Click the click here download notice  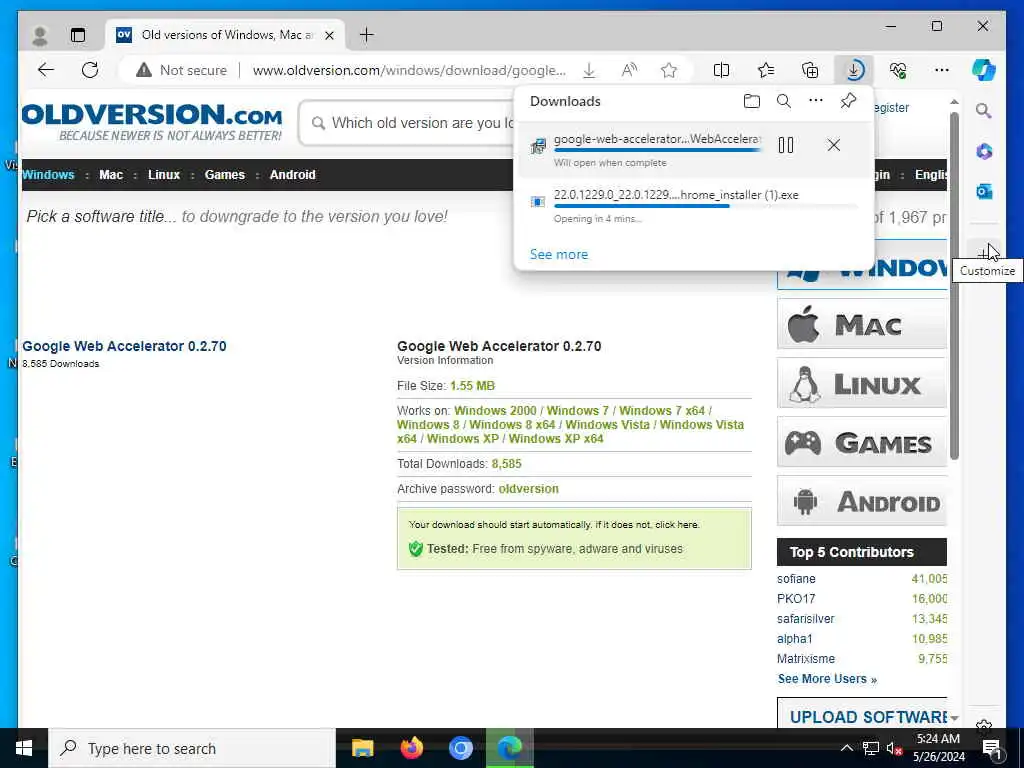point(677,524)
